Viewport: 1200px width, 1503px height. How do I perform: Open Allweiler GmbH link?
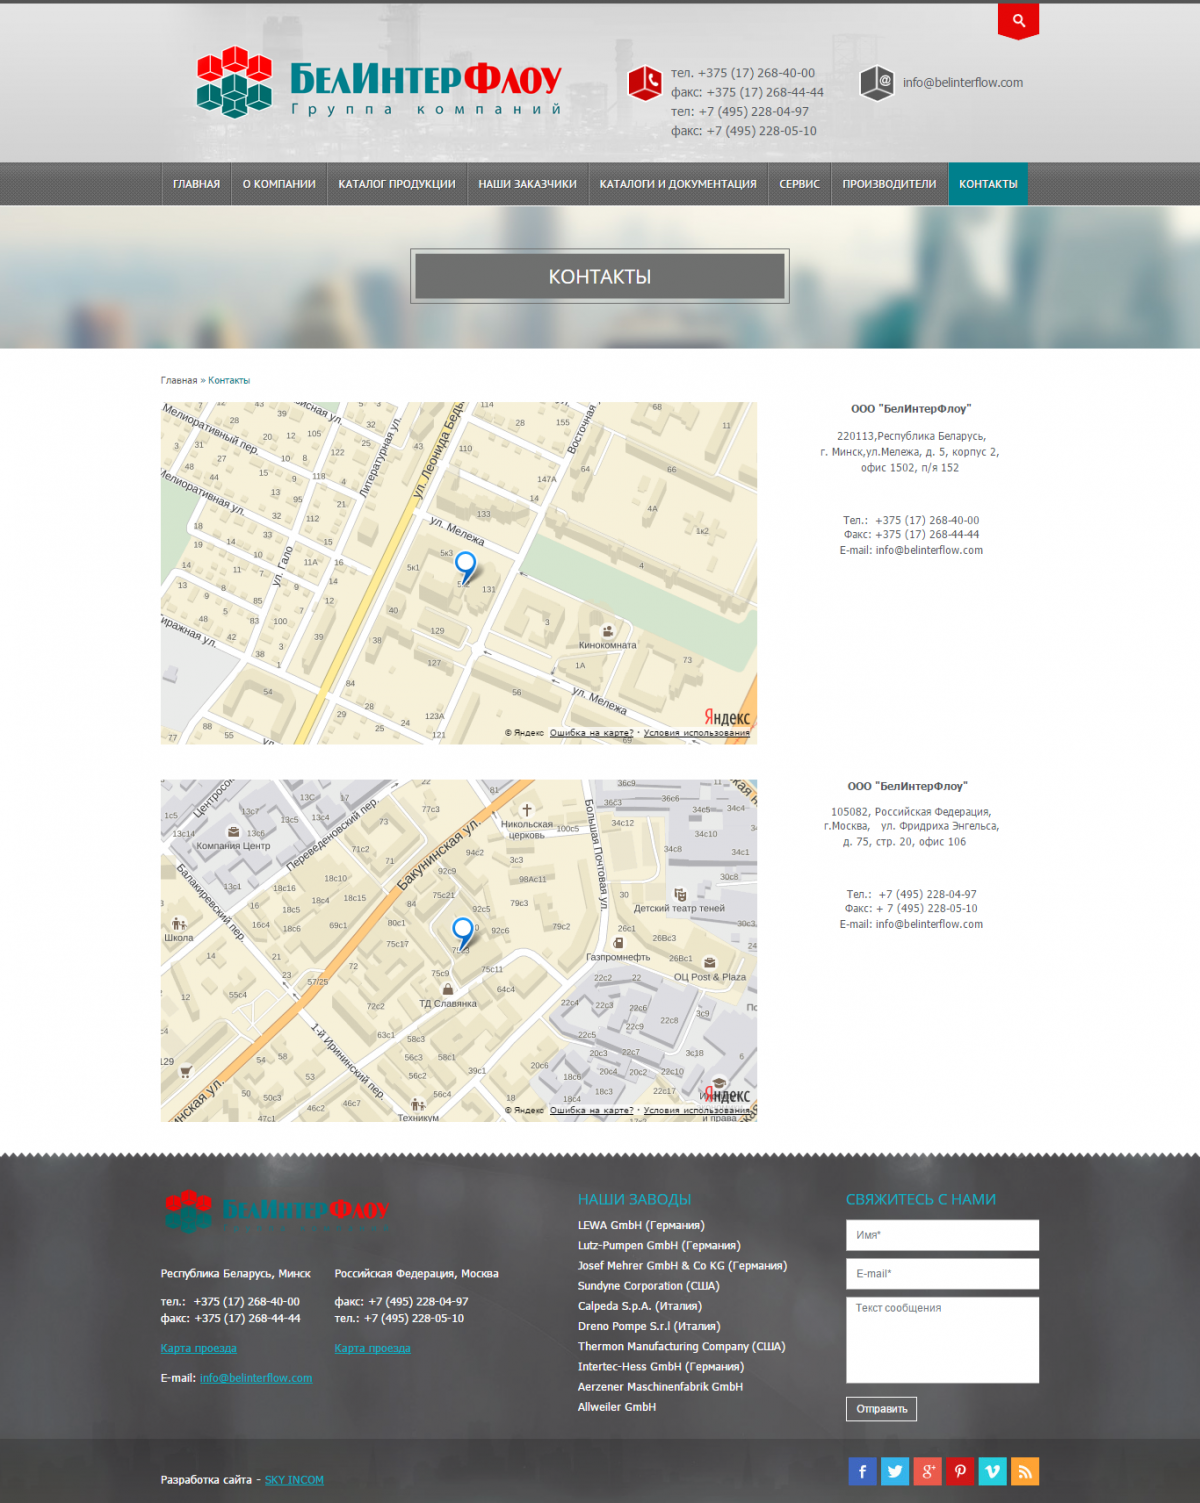click(617, 1407)
